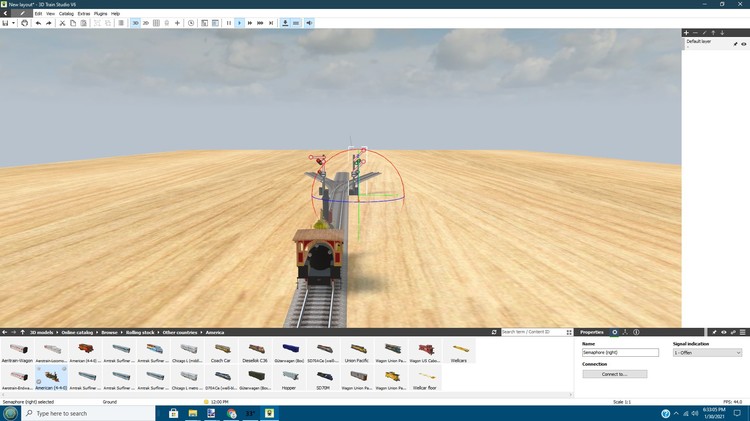Open the View menu
The width and height of the screenshot is (750, 421).
(50, 14)
